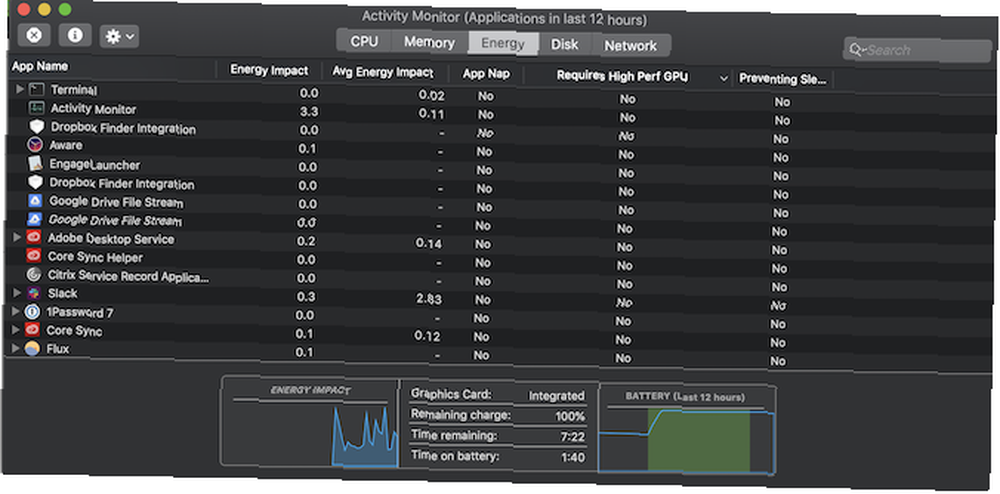Image resolution: width=1000 pixels, height=494 pixels.
Task: Select the Slack row name
Action: tap(62, 293)
